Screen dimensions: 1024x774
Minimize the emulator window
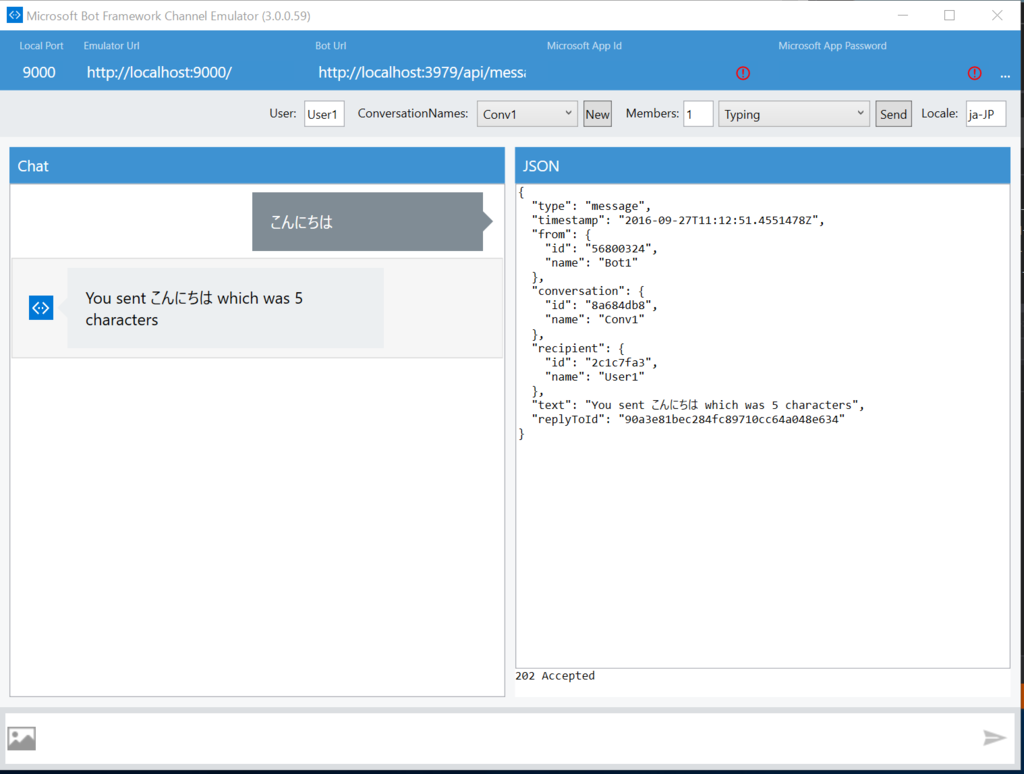tap(903, 15)
